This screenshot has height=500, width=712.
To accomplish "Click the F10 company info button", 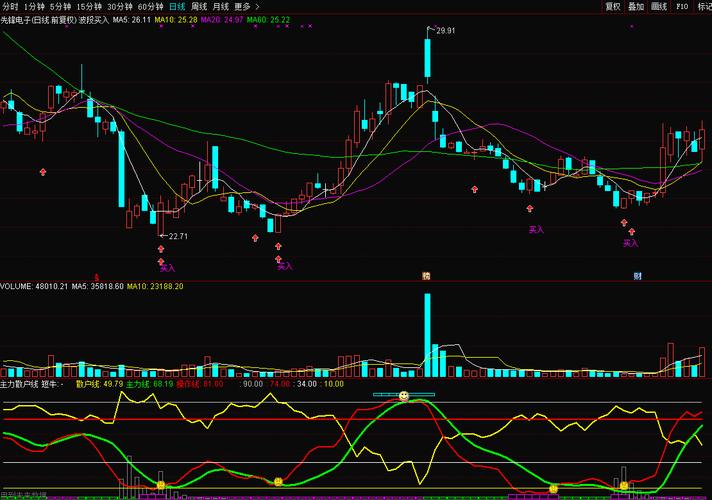I will click(682, 6).
